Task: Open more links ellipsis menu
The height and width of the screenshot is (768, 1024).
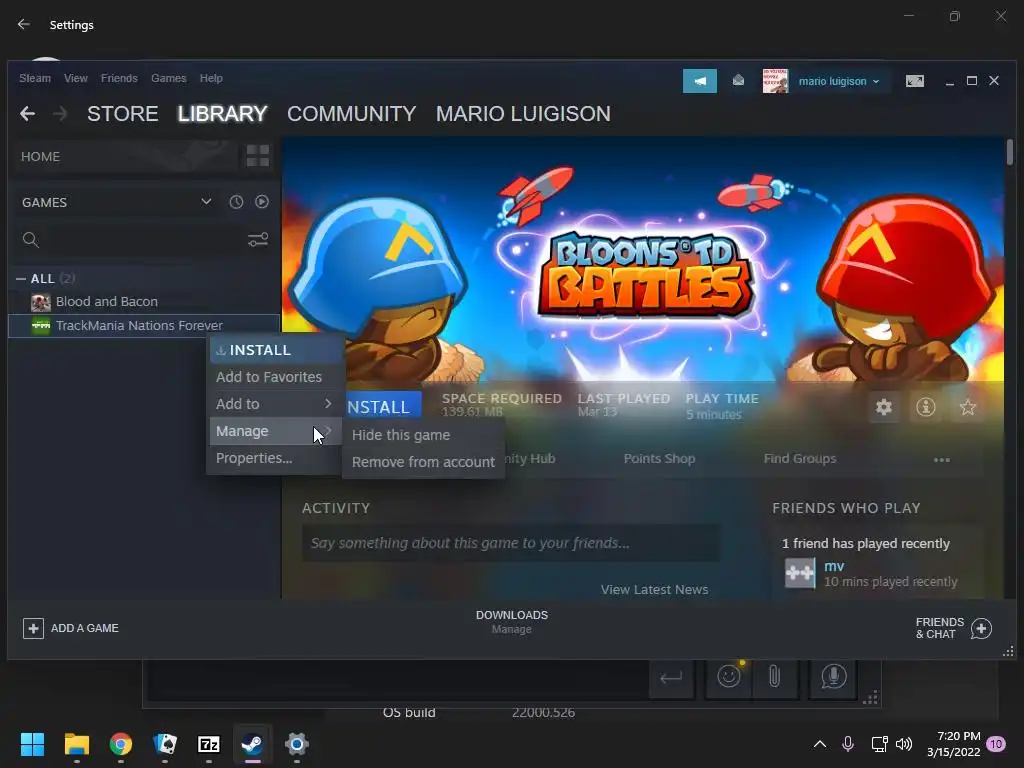Action: click(x=942, y=460)
